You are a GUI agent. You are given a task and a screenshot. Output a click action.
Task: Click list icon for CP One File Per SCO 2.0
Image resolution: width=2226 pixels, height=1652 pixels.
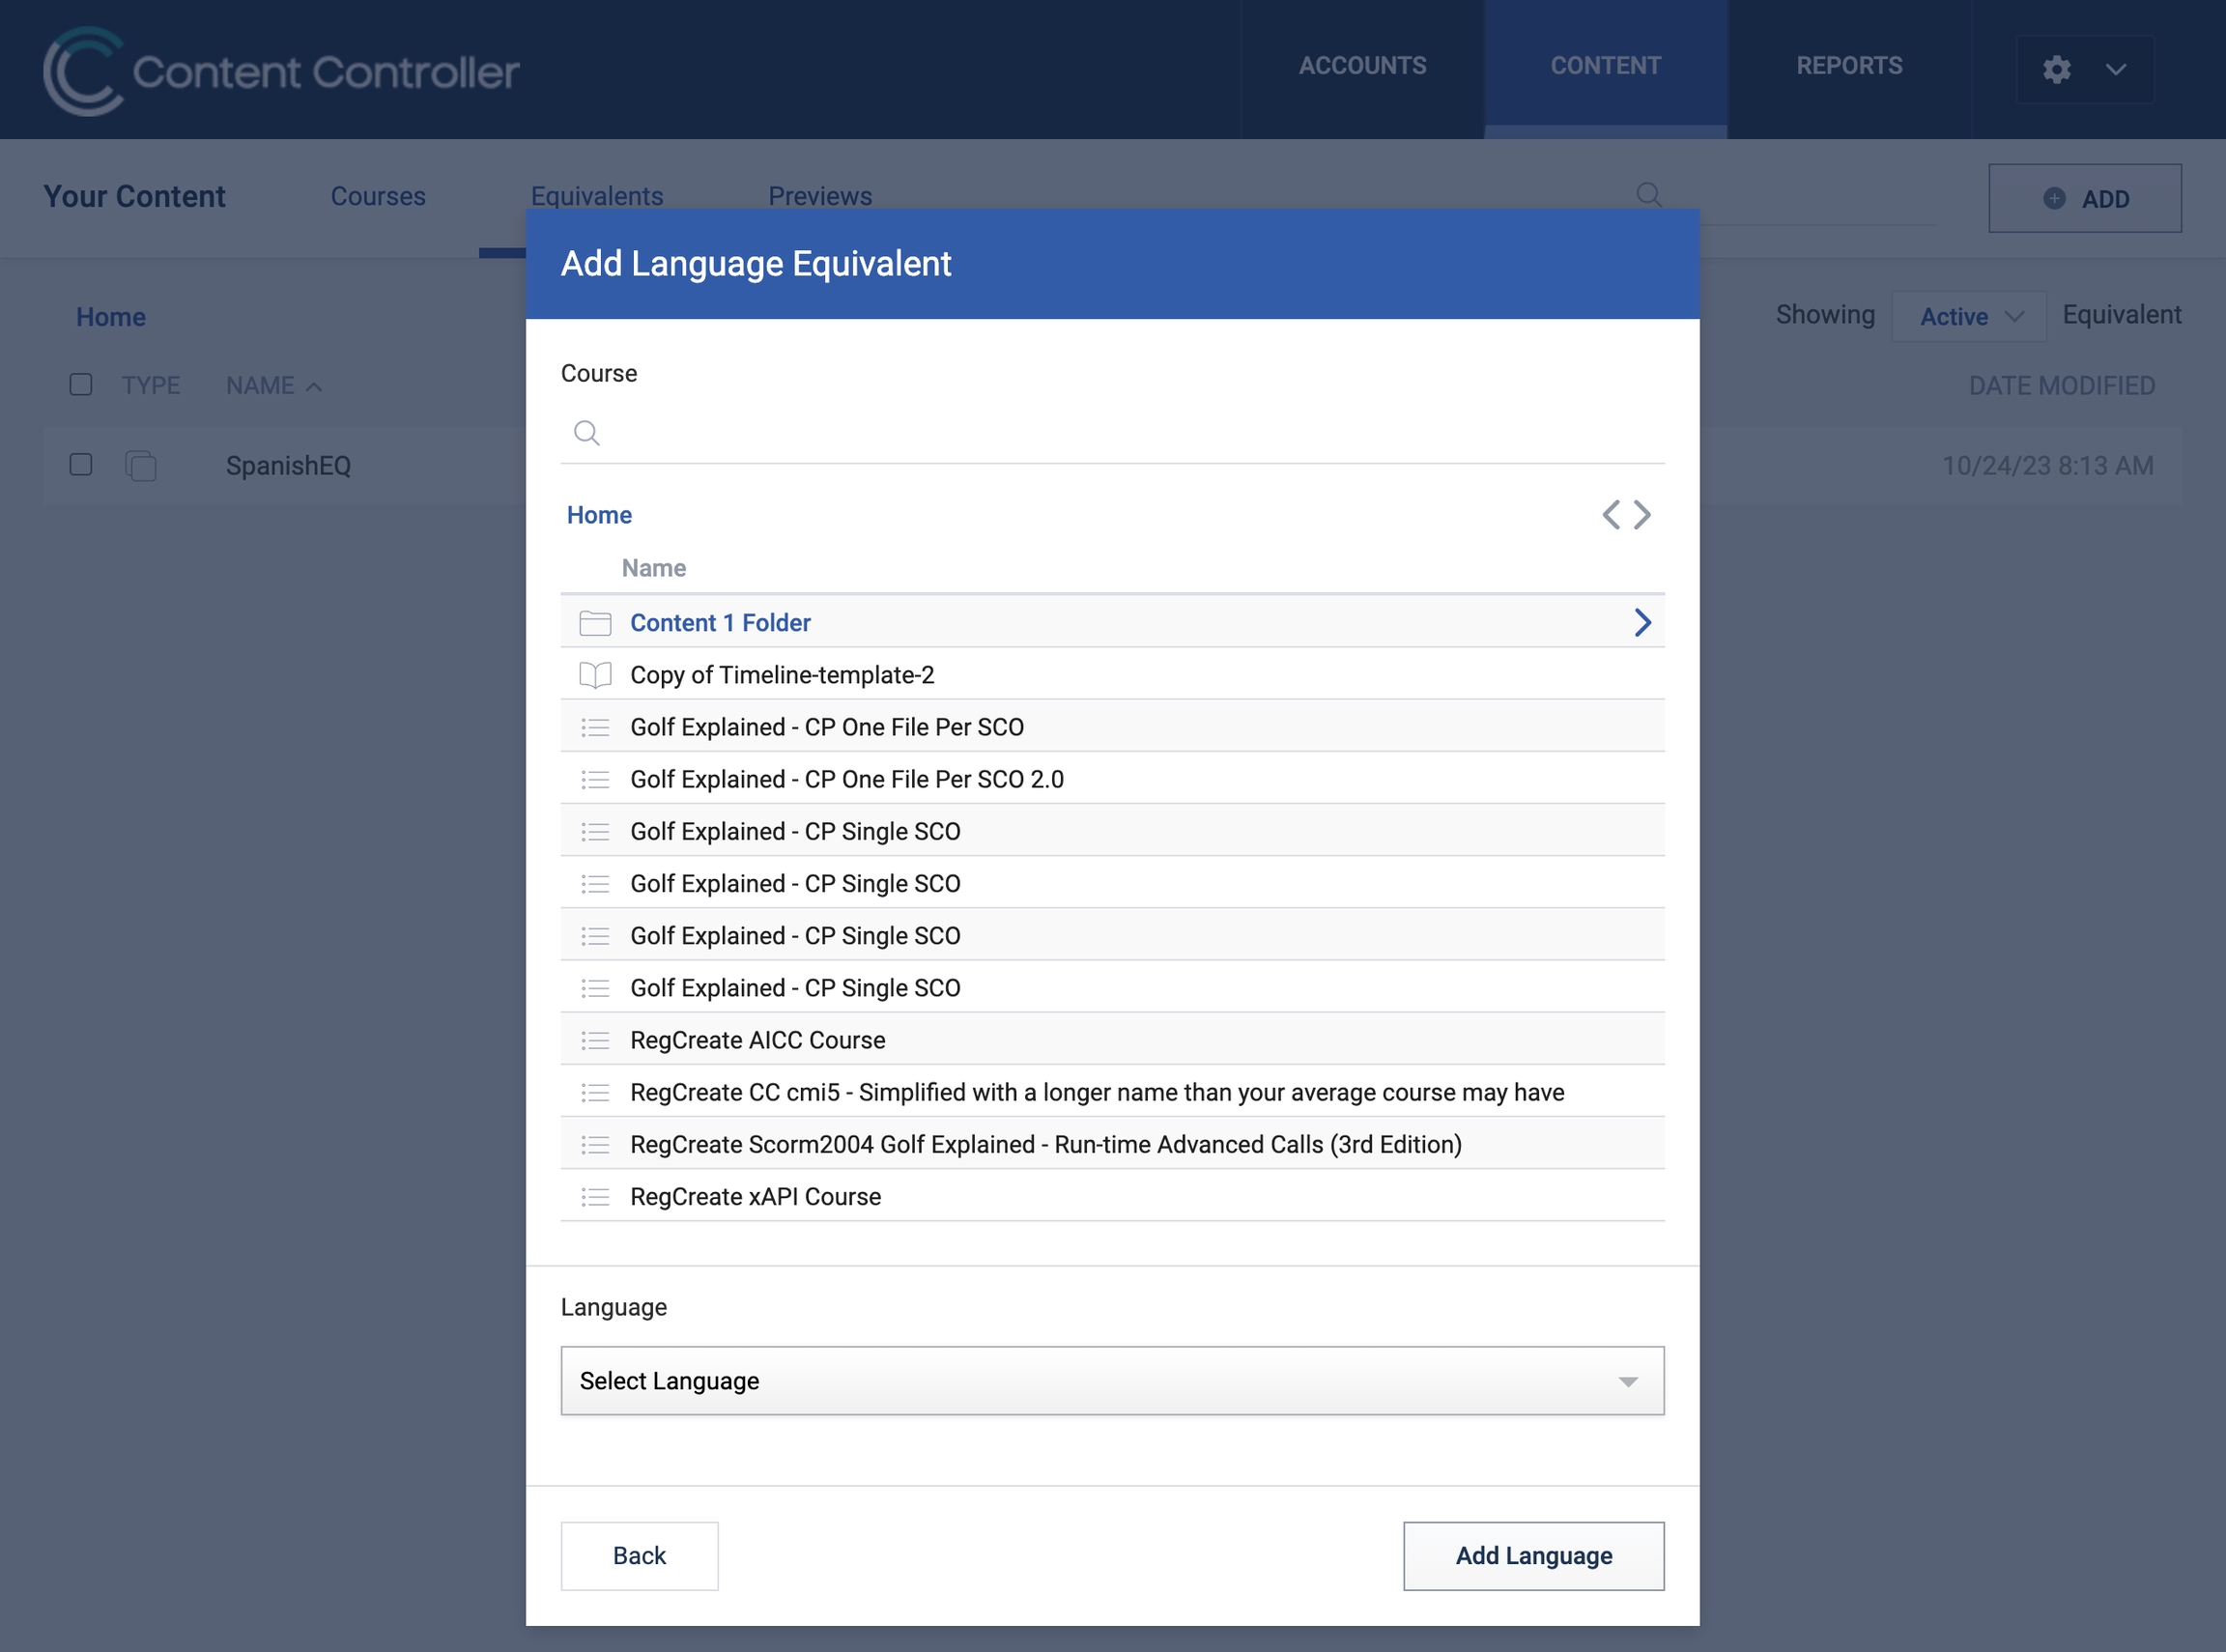coord(595,779)
